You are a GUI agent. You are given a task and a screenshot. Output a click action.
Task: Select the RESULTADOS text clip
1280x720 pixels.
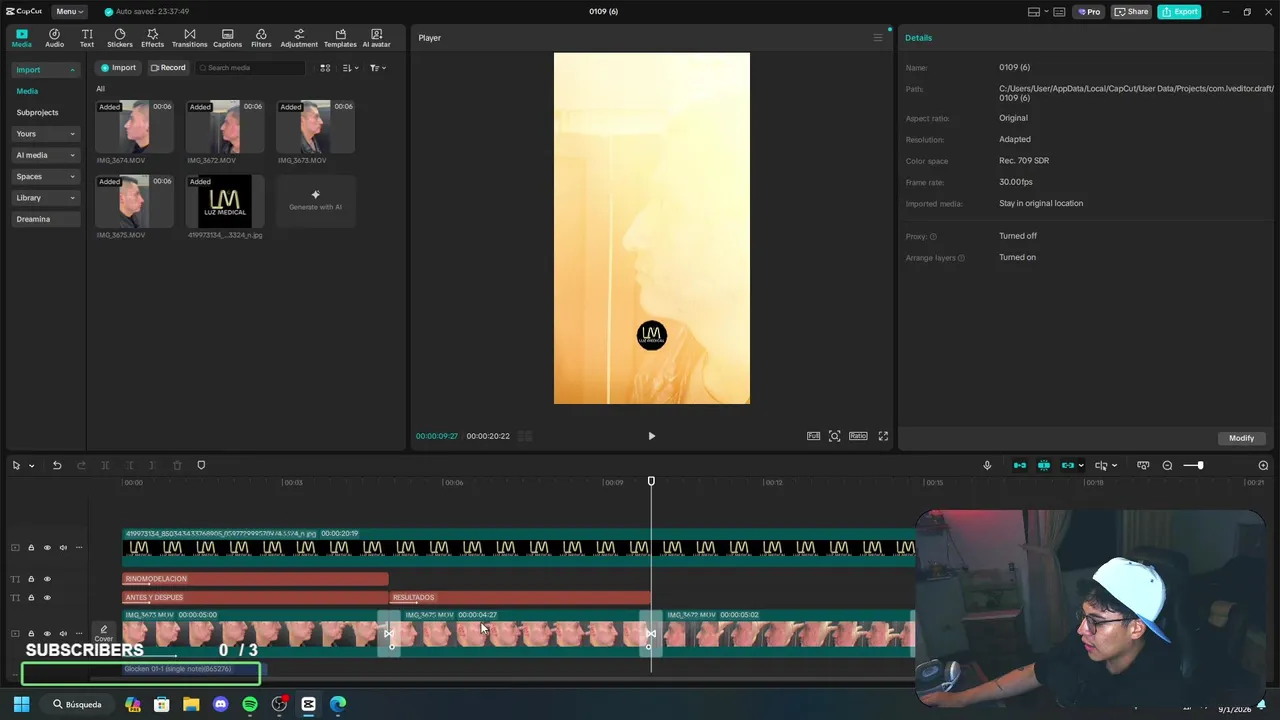tap(520, 598)
